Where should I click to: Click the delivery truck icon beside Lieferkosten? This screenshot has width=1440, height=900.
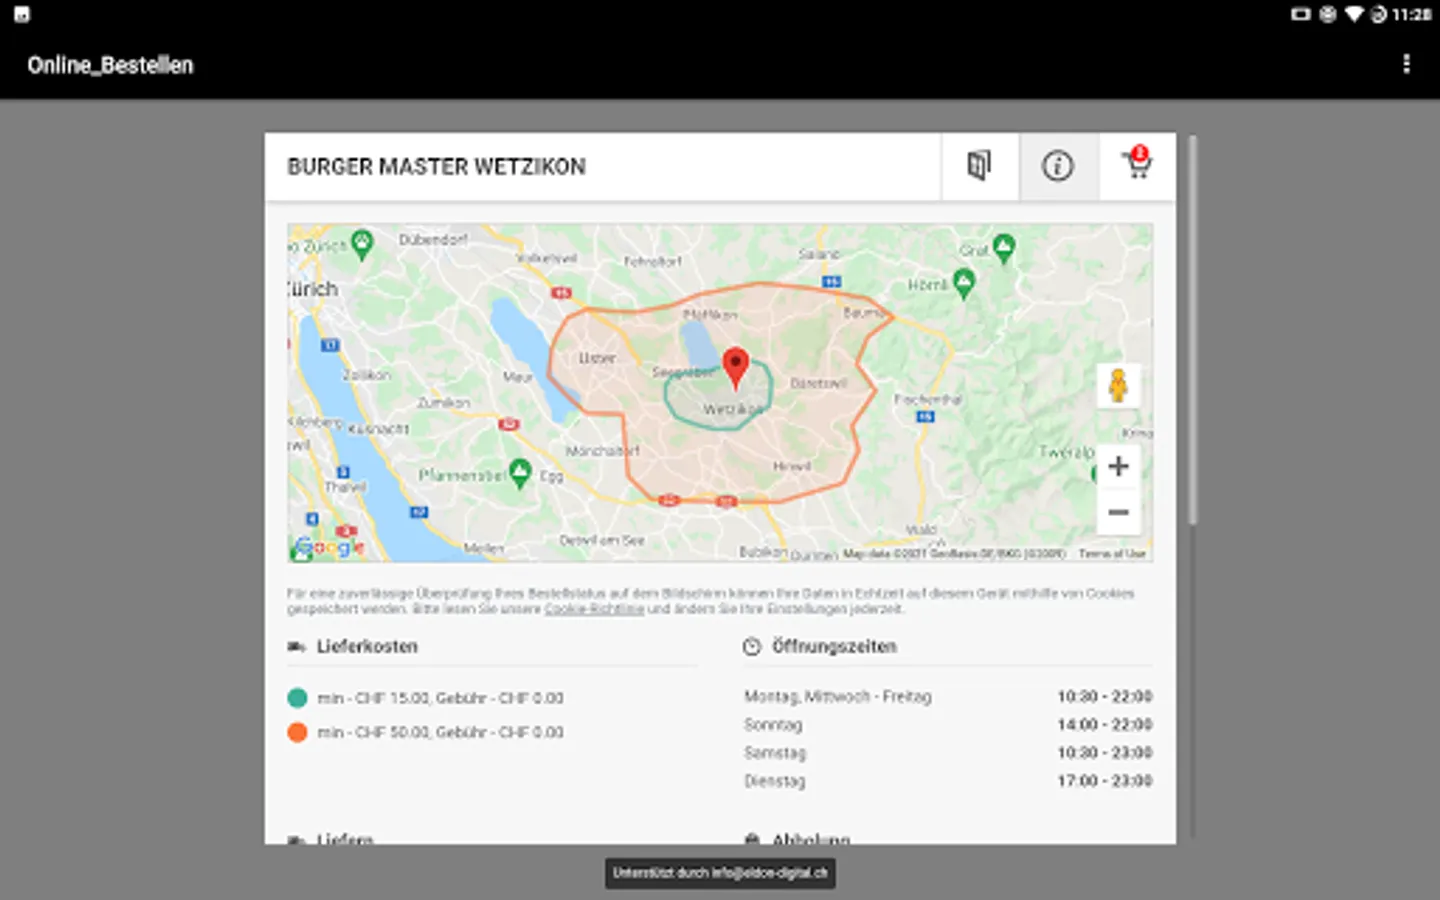[x=296, y=647]
